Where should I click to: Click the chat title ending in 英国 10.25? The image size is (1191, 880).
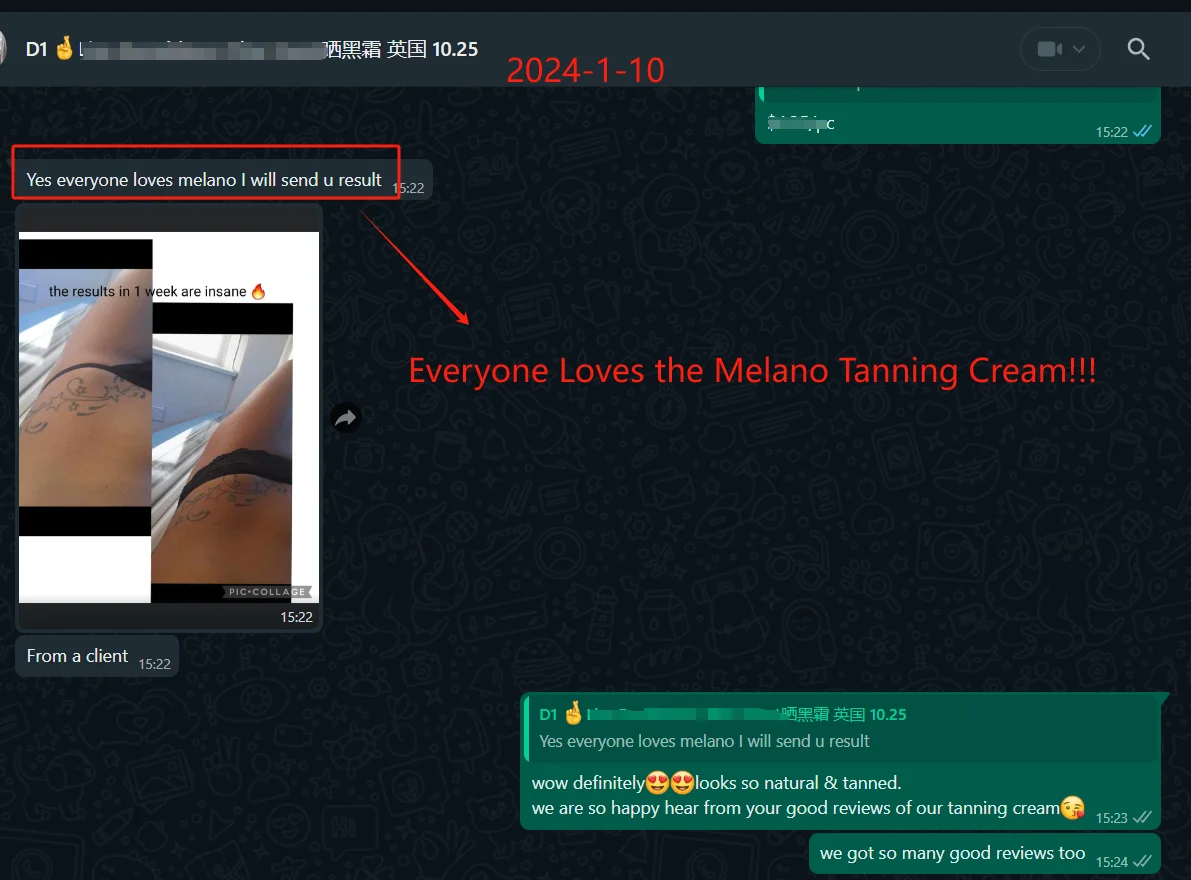[x=252, y=49]
